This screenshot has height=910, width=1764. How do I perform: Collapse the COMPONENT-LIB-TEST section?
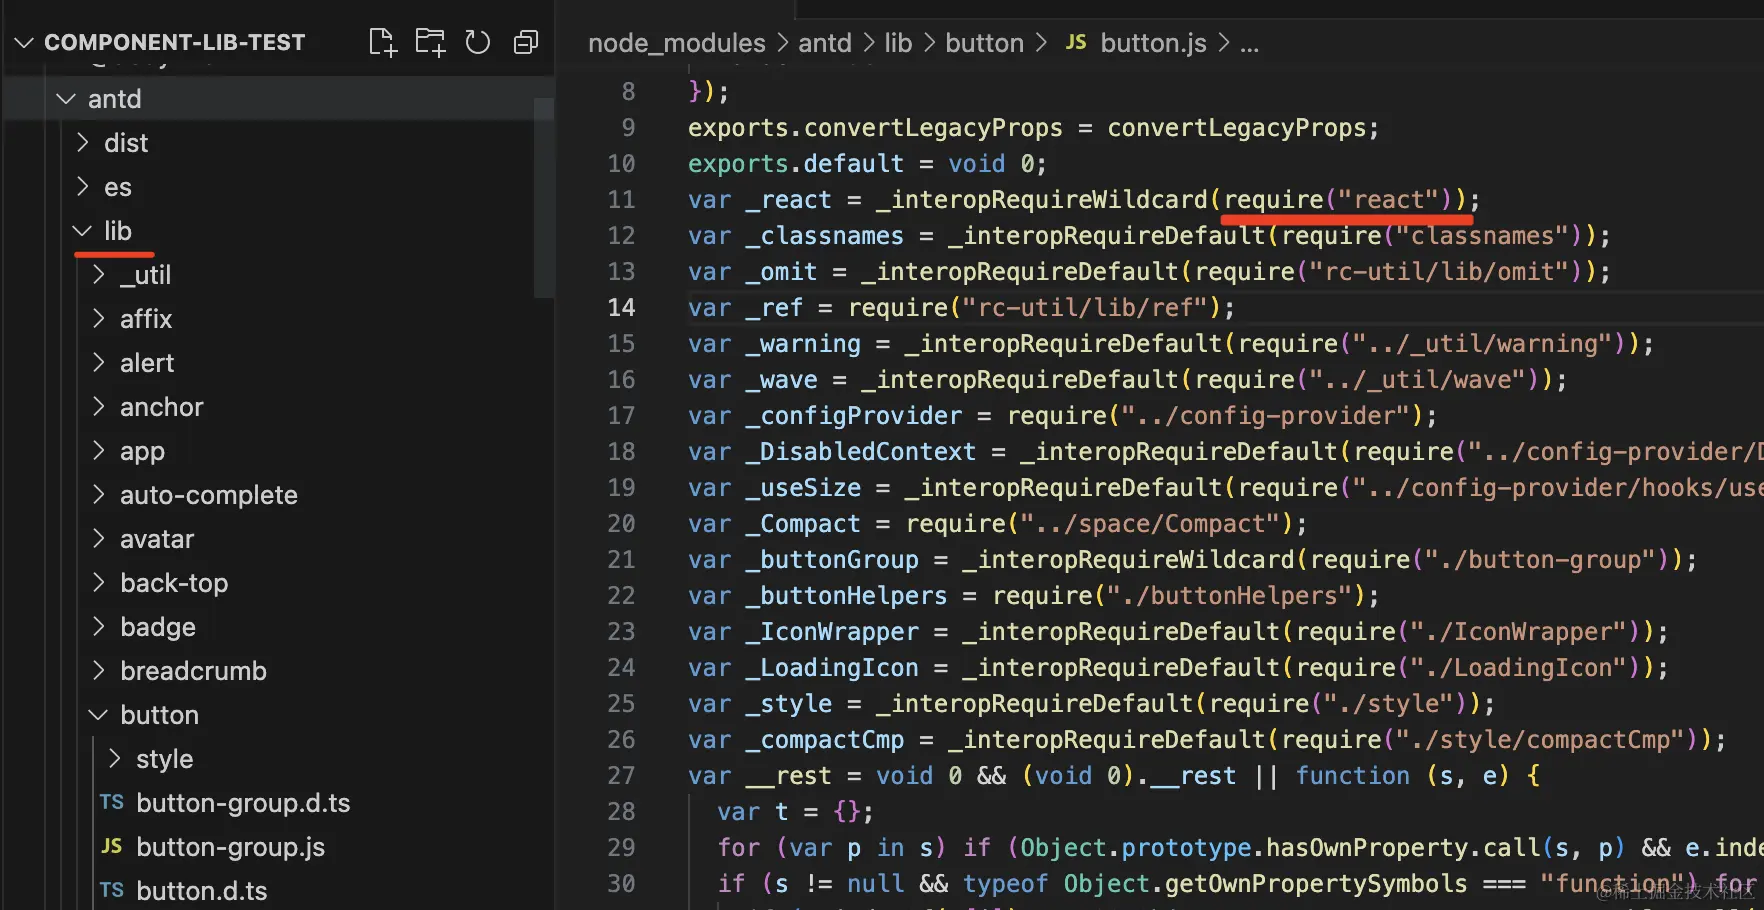(24, 42)
